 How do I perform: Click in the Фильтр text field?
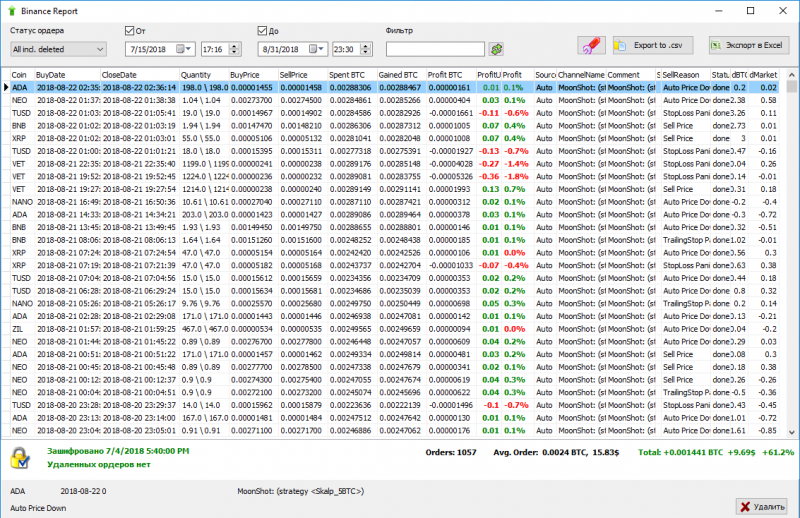tap(435, 49)
